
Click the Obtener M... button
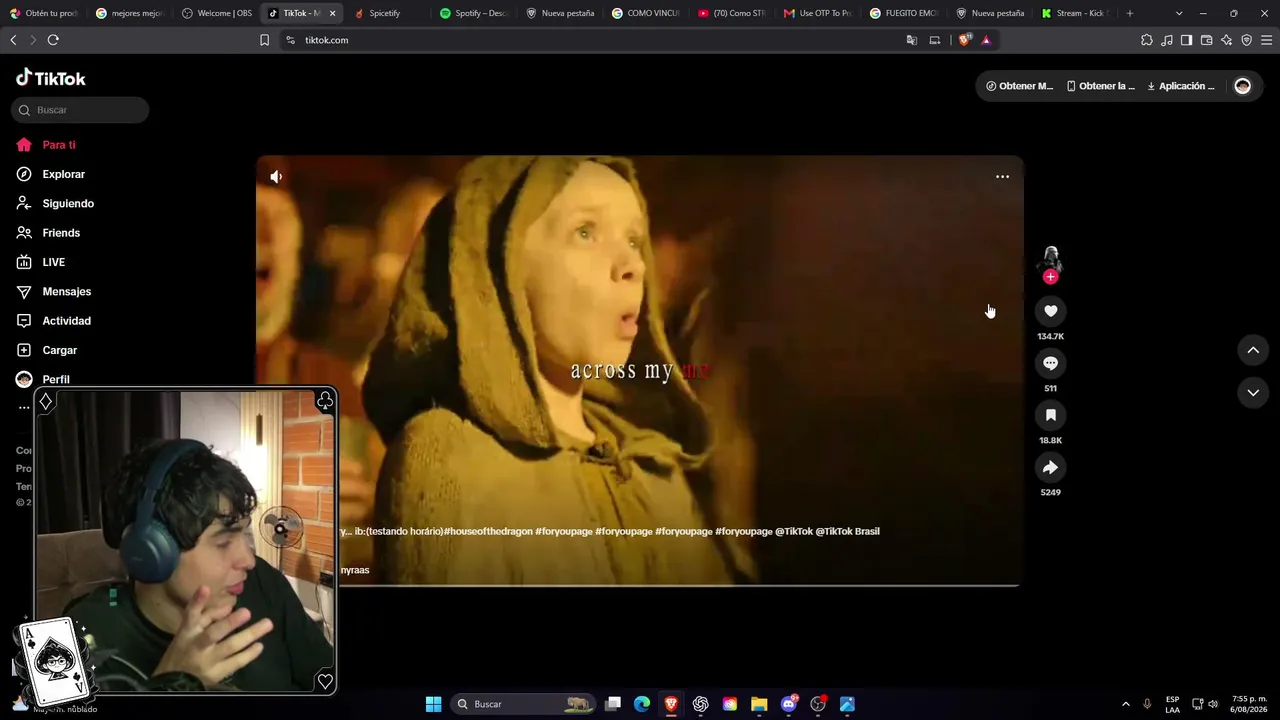[x=1019, y=86]
